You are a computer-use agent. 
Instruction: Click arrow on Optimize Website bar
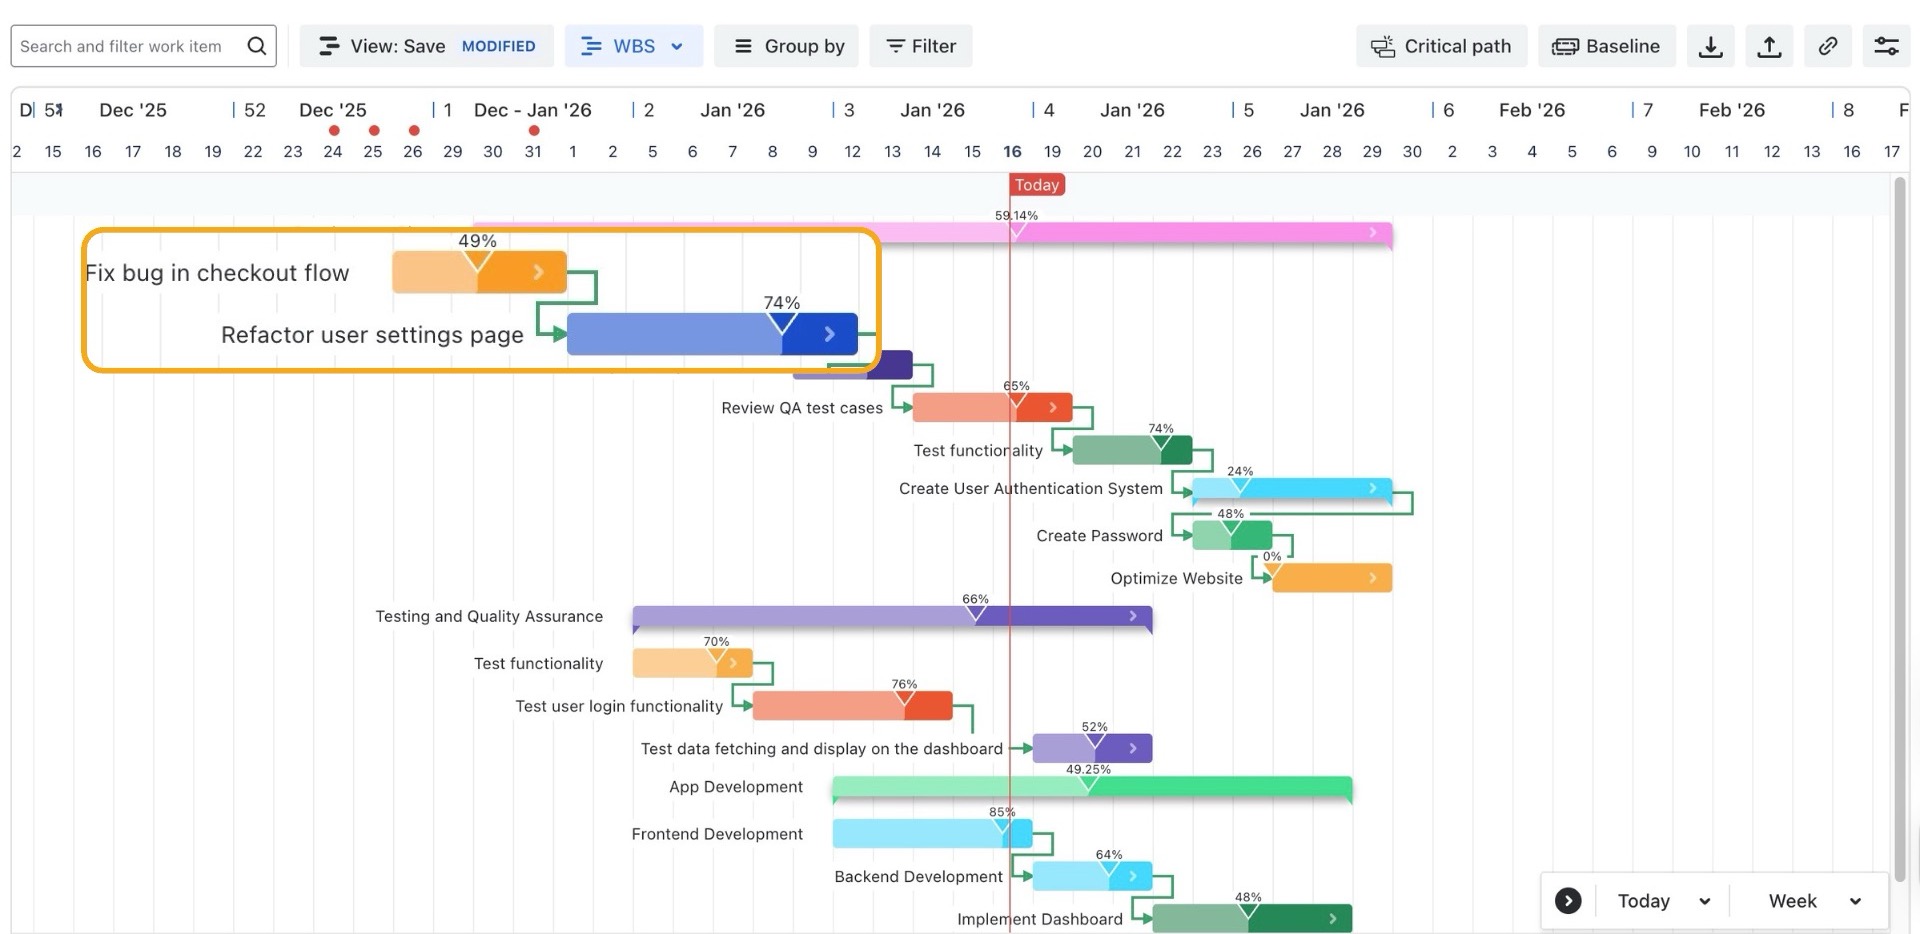[1373, 578]
